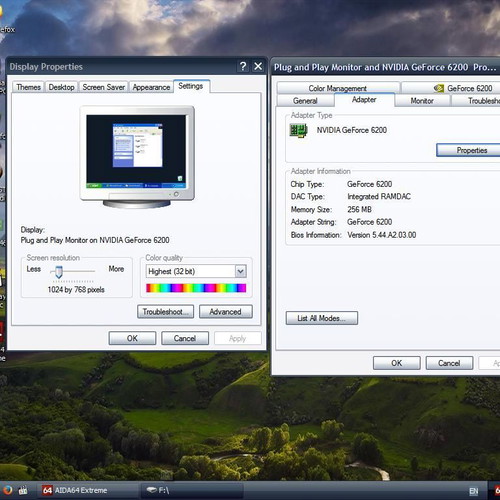Switch to the Themes tab
Viewport: 500px width, 500px height.
(x=28, y=87)
